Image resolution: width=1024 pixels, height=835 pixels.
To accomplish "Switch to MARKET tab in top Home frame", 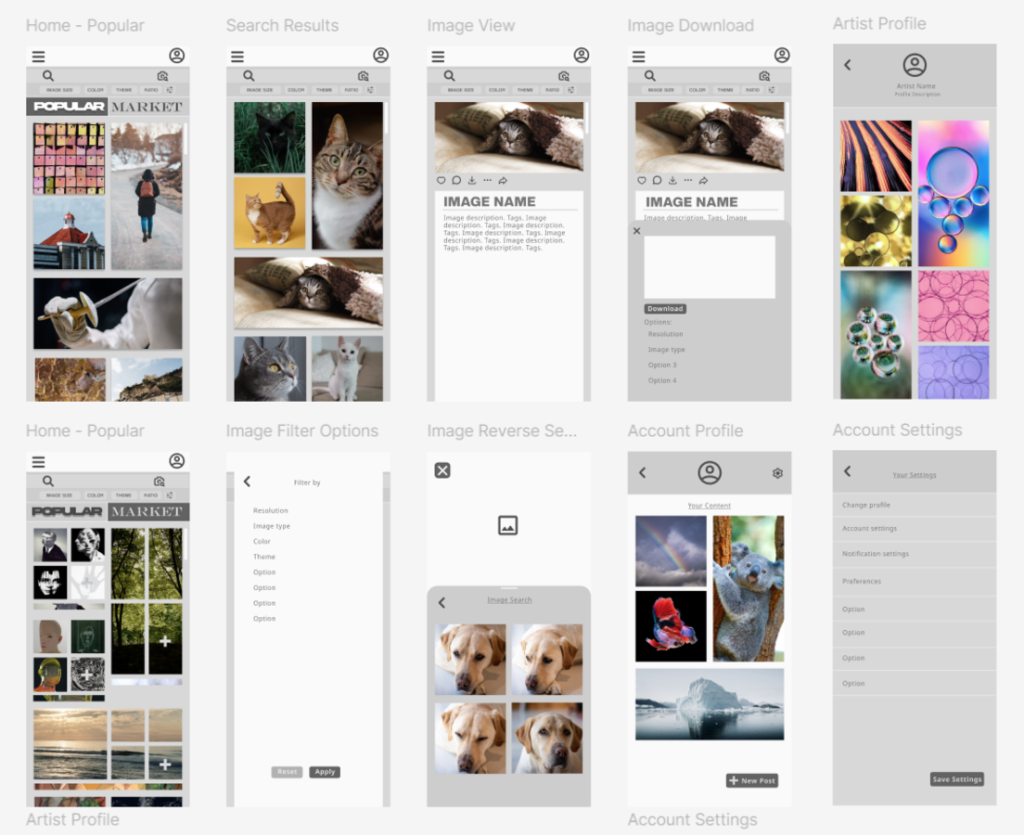I will (x=147, y=106).
